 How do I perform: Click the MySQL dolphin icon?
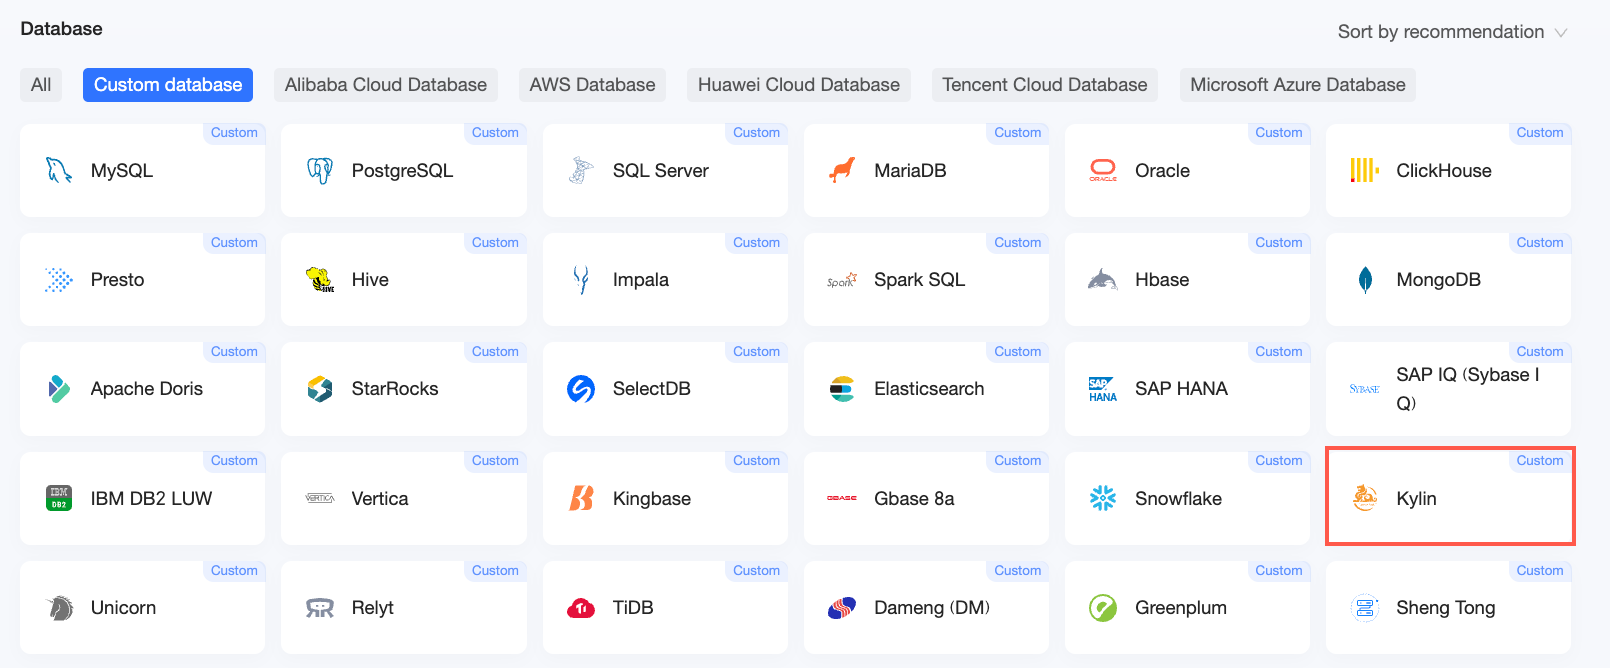(x=59, y=171)
